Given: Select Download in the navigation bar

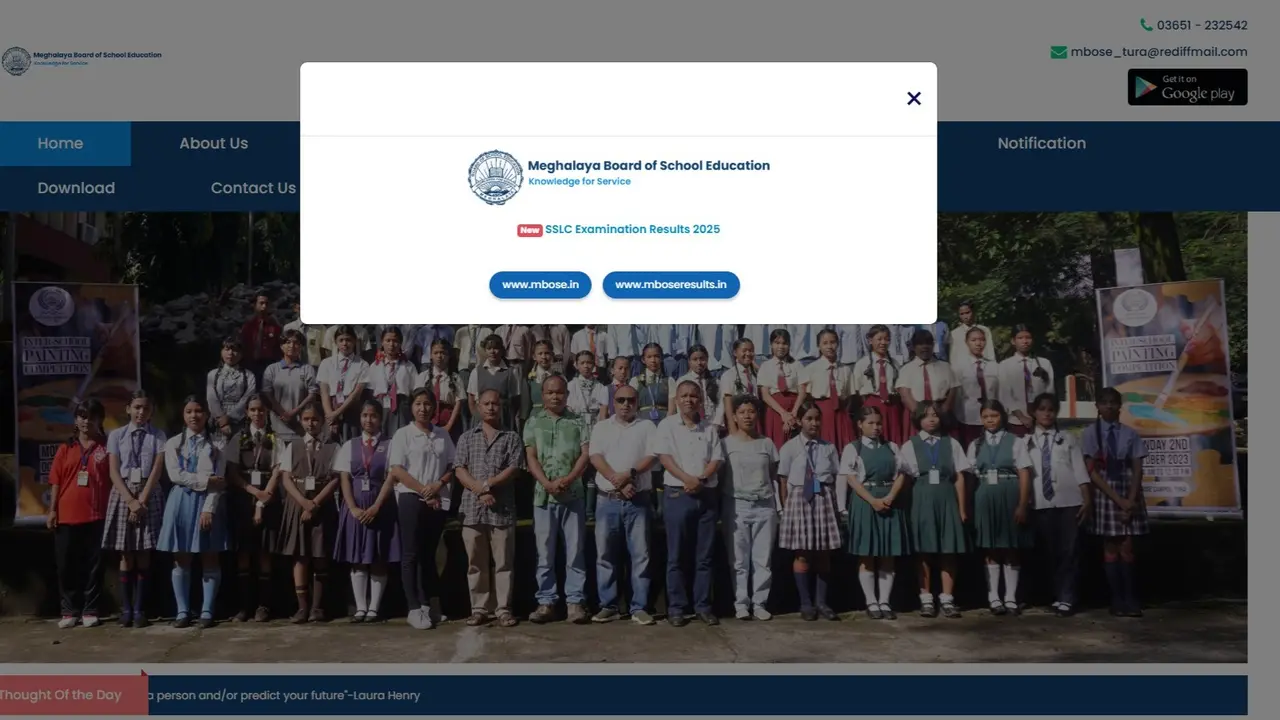Looking at the screenshot, I should tap(76, 188).
